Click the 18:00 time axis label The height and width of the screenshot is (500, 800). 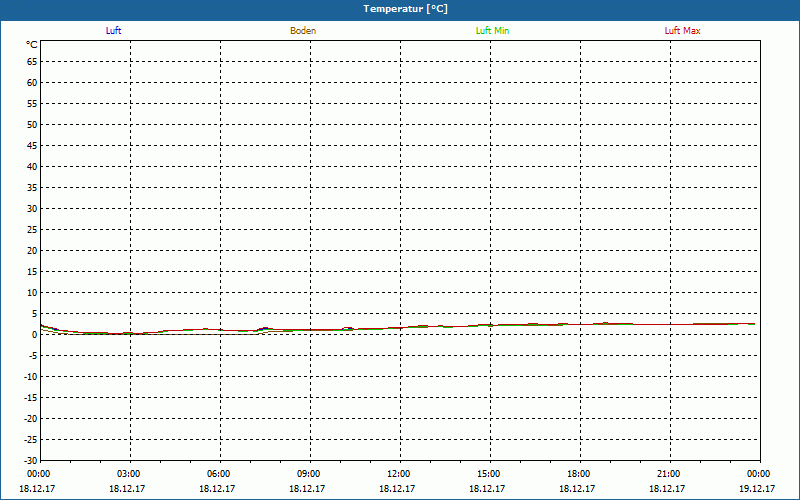[578, 474]
